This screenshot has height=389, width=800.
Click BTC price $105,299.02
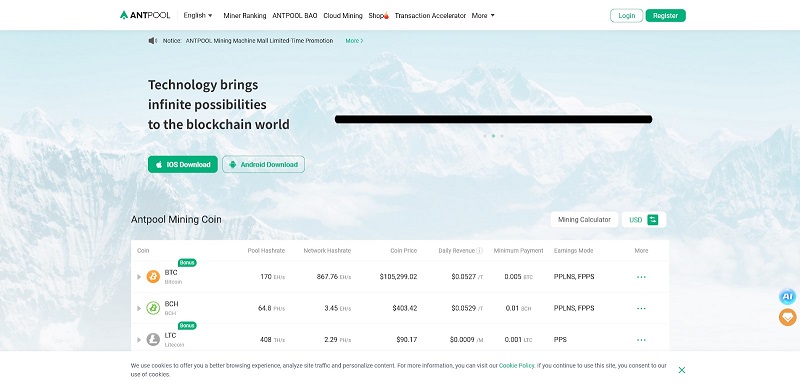(x=398, y=277)
